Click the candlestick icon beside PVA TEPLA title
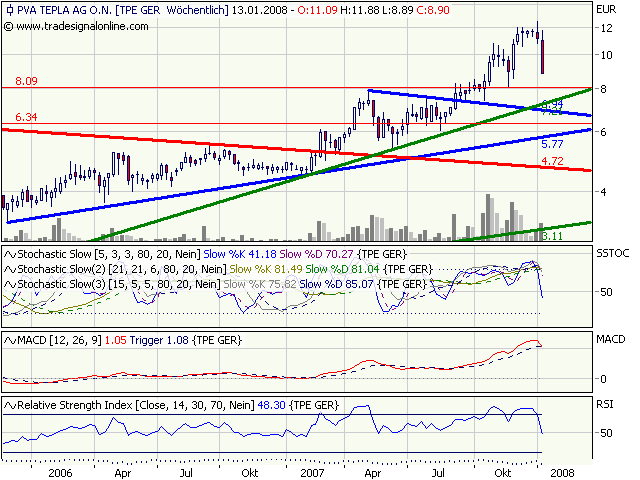 9,10
